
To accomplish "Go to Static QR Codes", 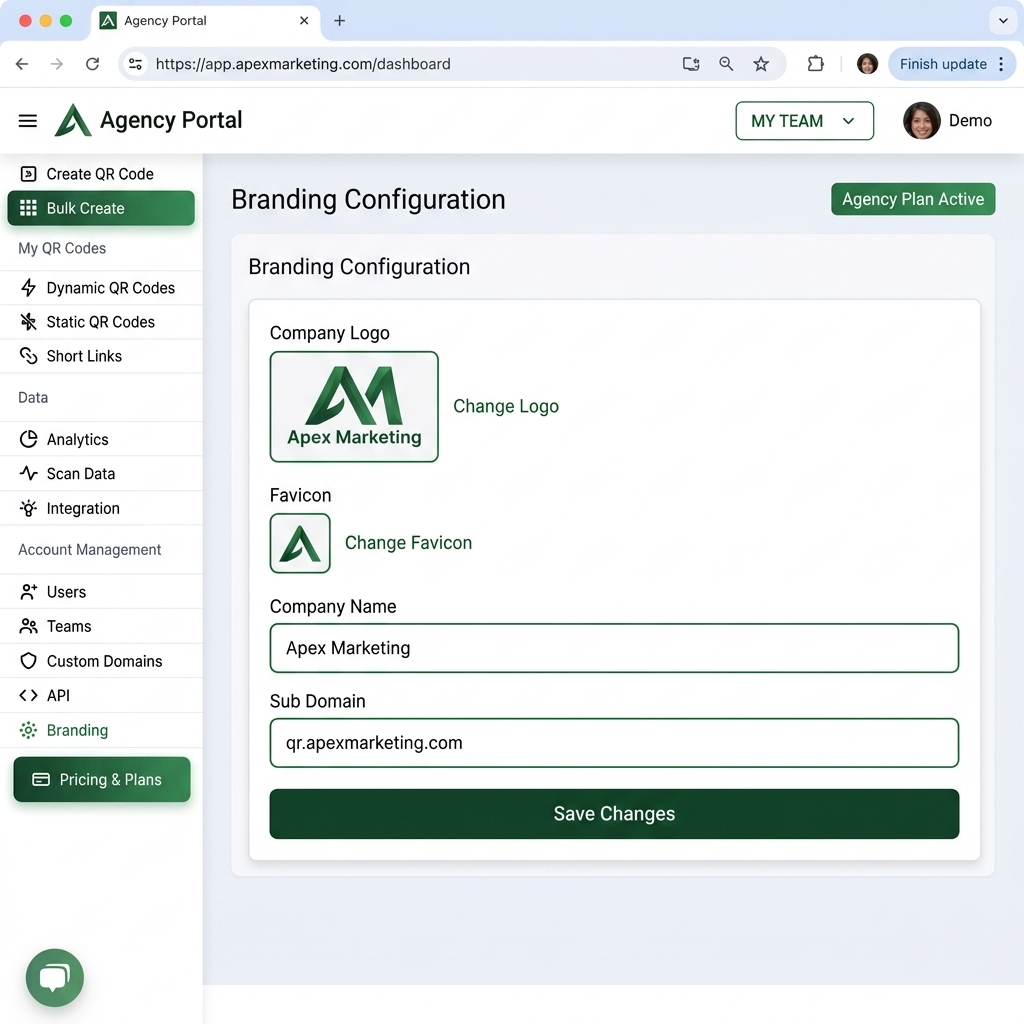I will tap(101, 322).
